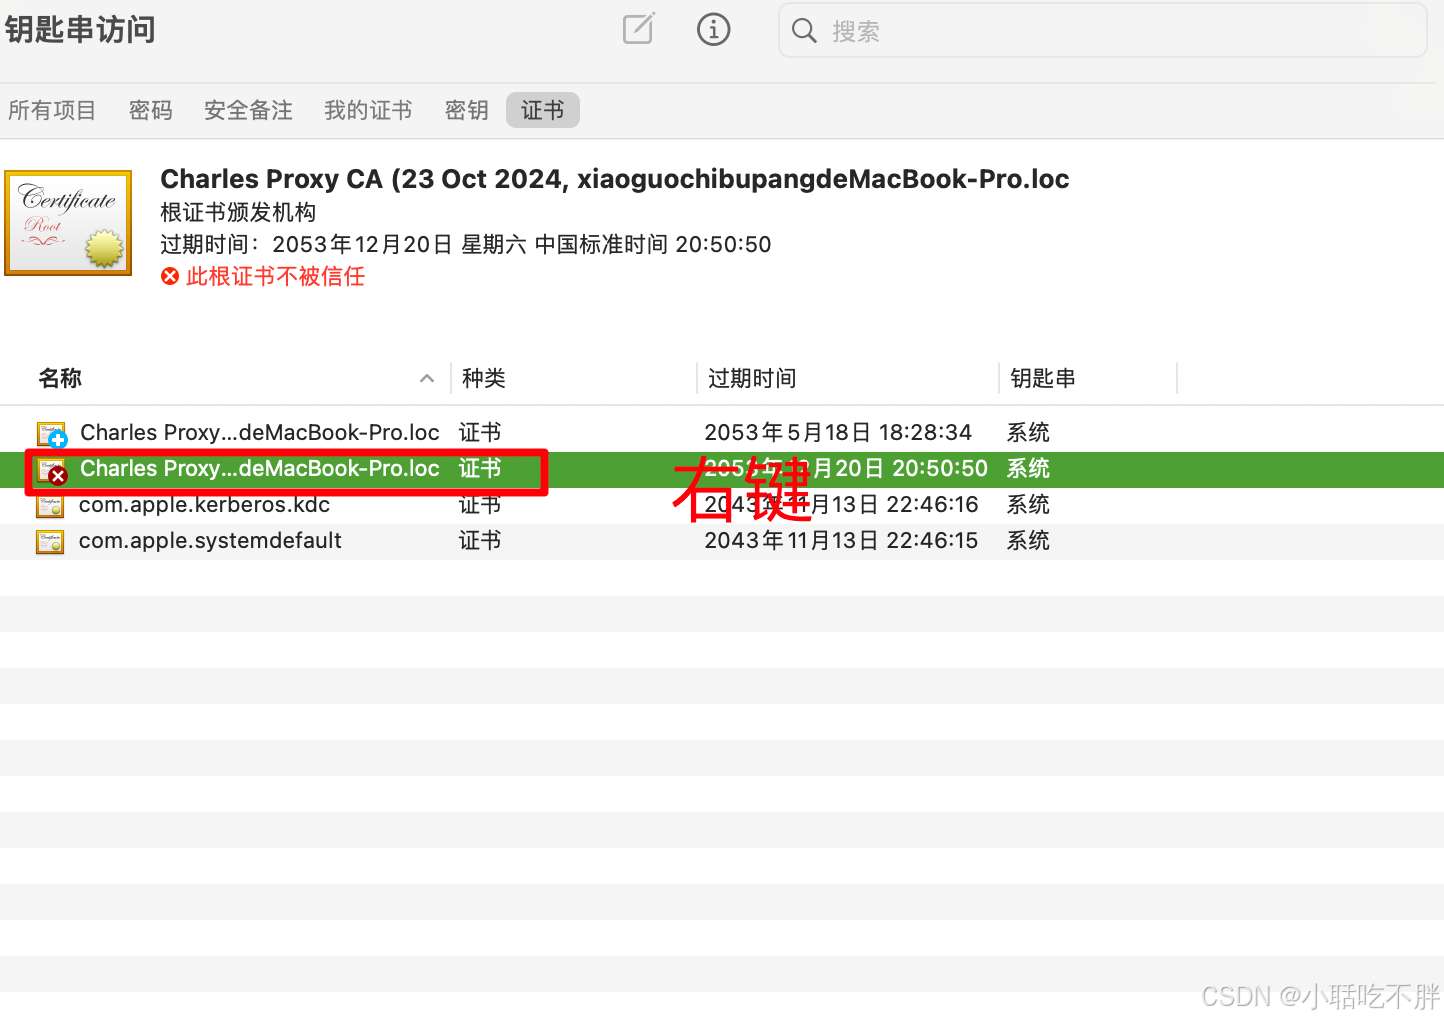Select the highlighted Charles Proxy certificate name

(x=260, y=468)
